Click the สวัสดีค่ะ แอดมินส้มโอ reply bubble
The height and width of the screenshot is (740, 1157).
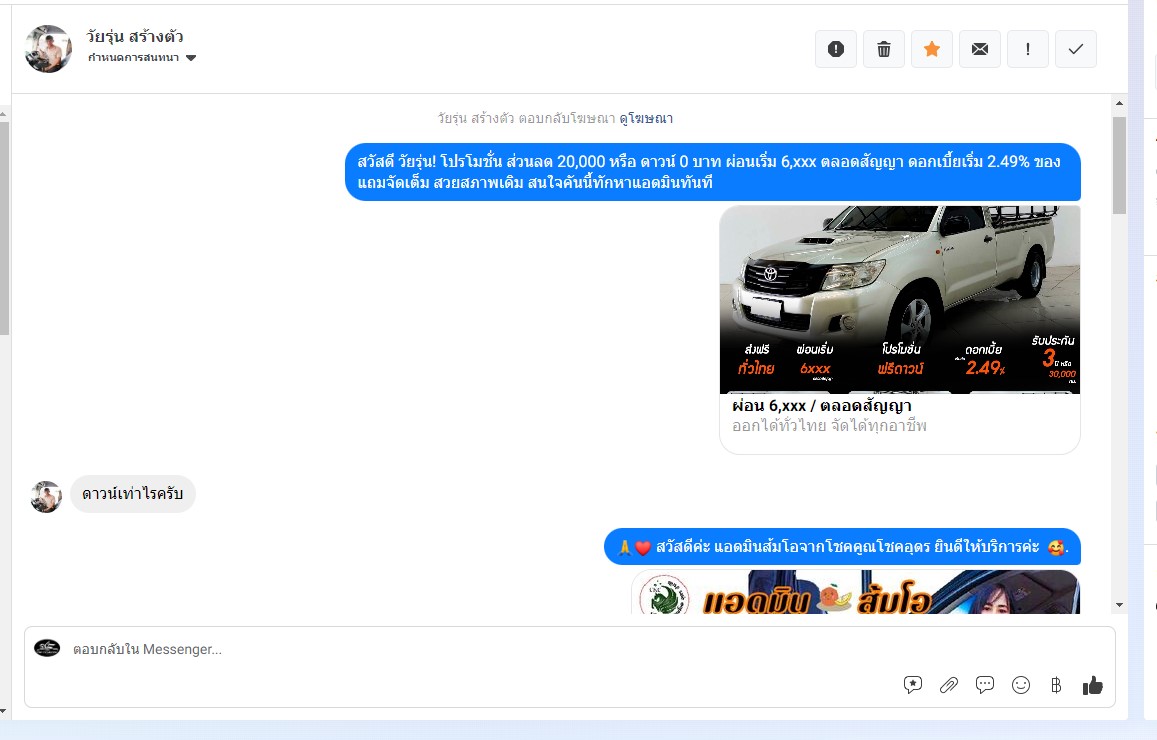842,547
